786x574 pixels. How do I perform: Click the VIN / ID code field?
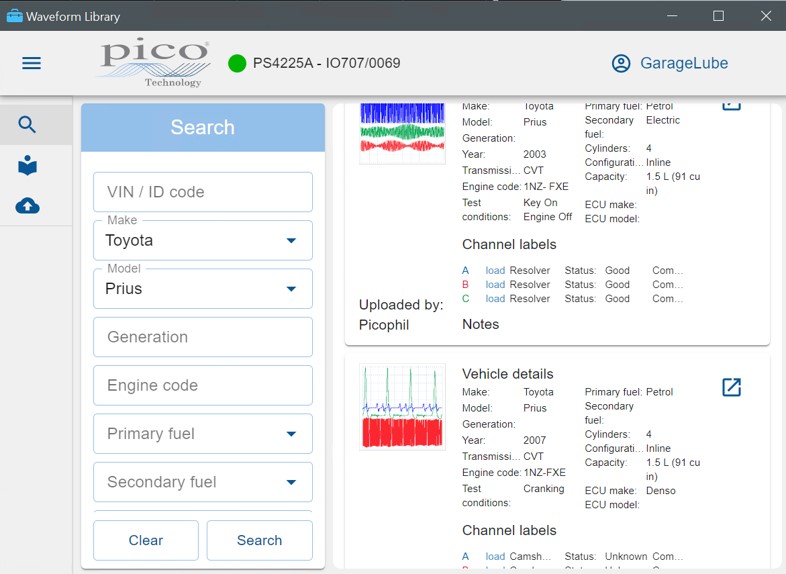(x=203, y=192)
